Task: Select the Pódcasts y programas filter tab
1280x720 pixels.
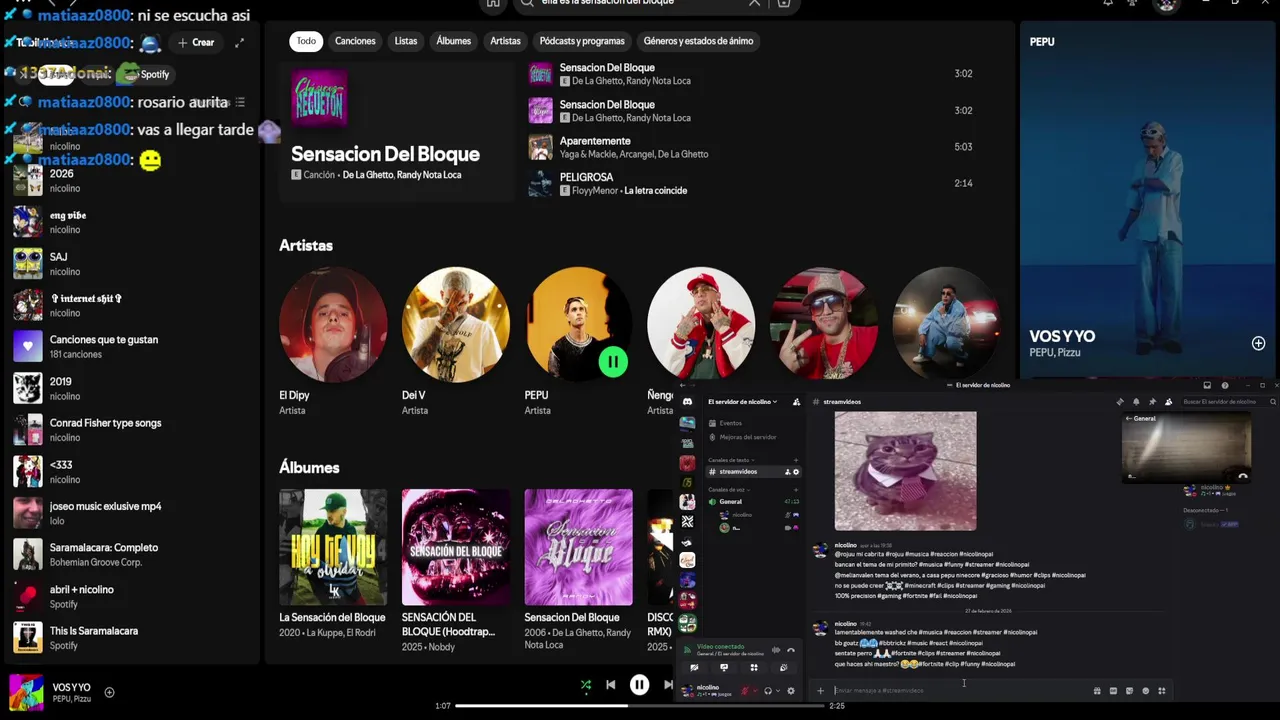Action: click(582, 41)
